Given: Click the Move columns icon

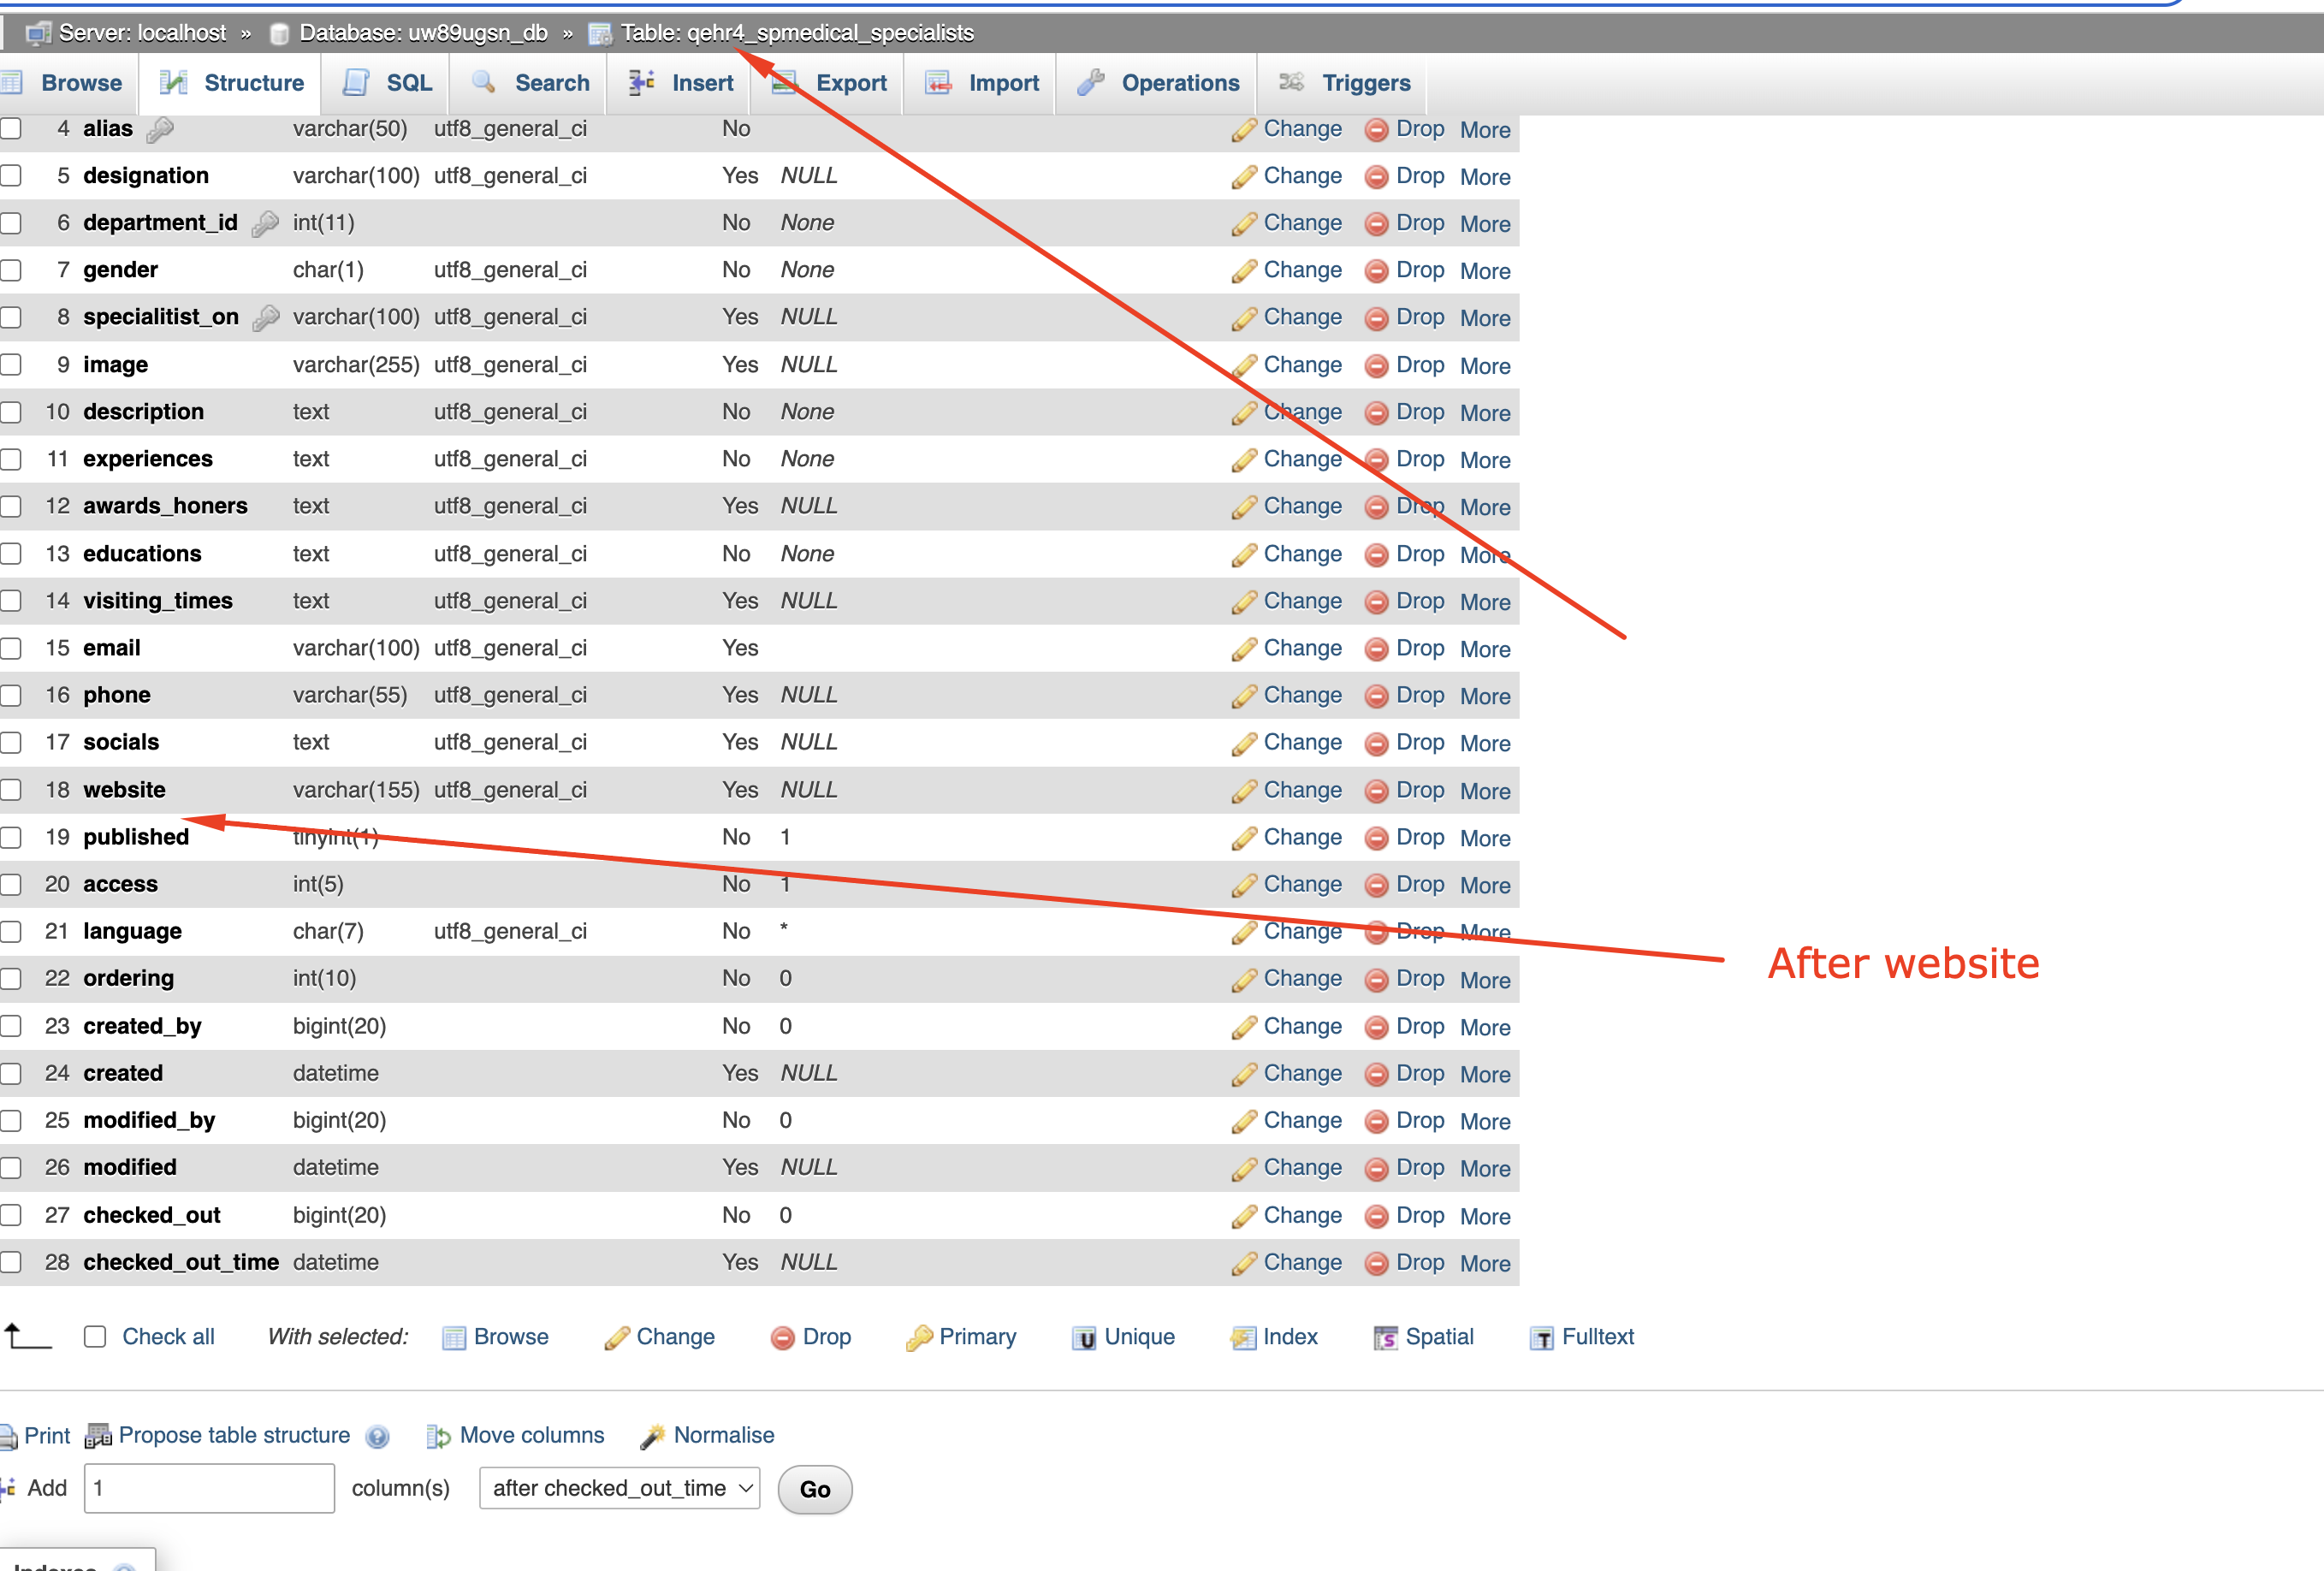Looking at the screenshot, I should pyautogui.click(x=438, y=1437).
